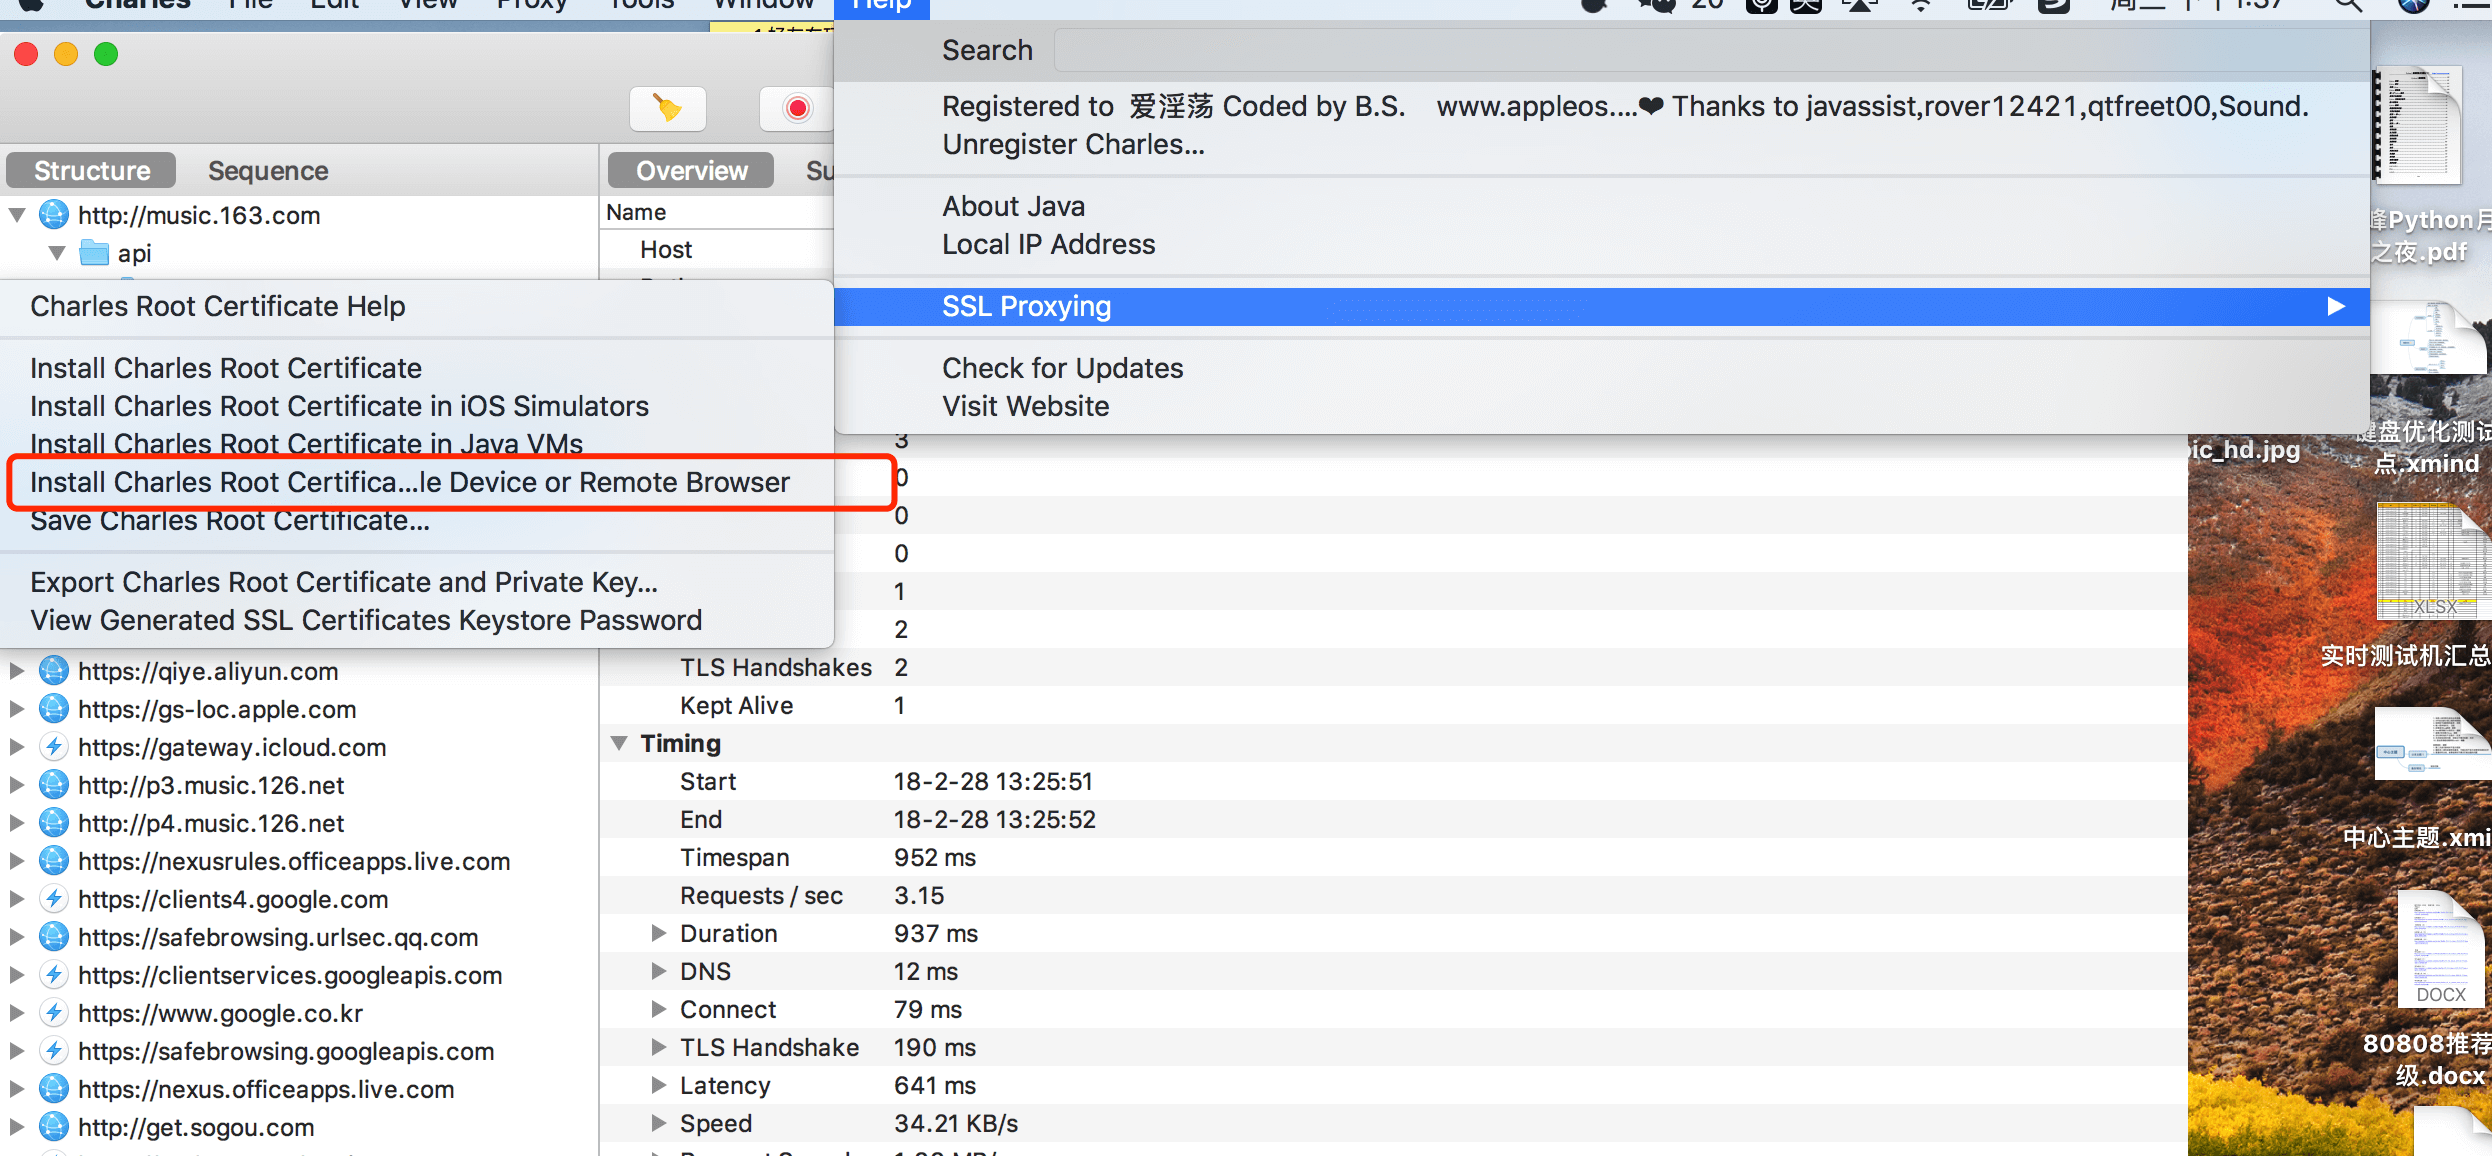2492x1156 pixels.
Task: Select the https://clients4.google.com tree row
Action: [300, 899]
